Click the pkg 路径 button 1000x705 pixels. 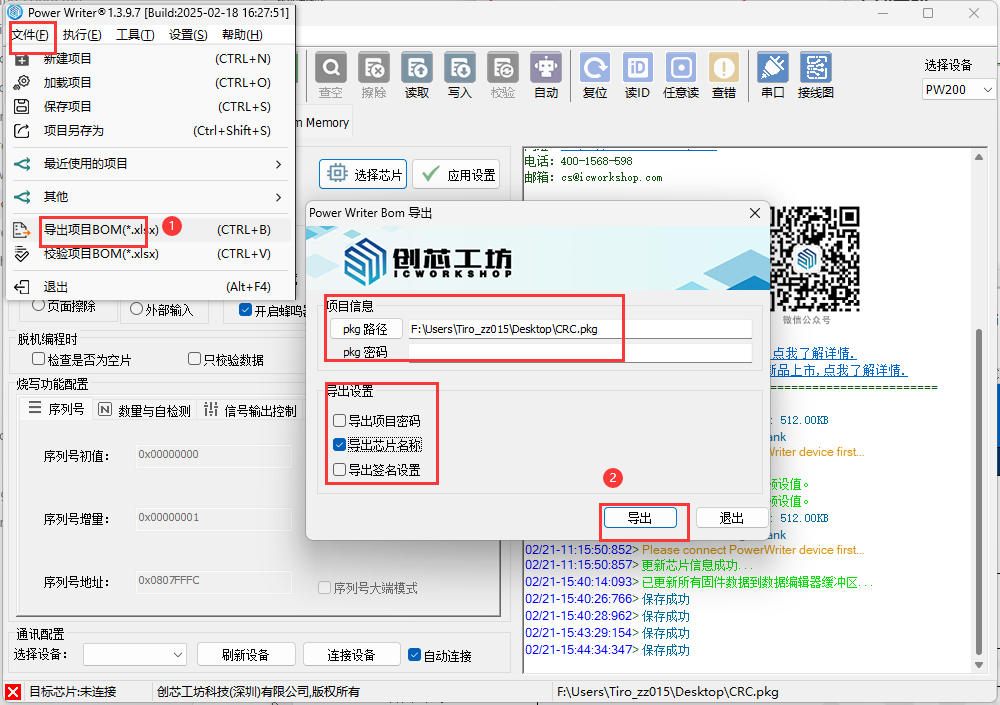[x=366, y=329]
